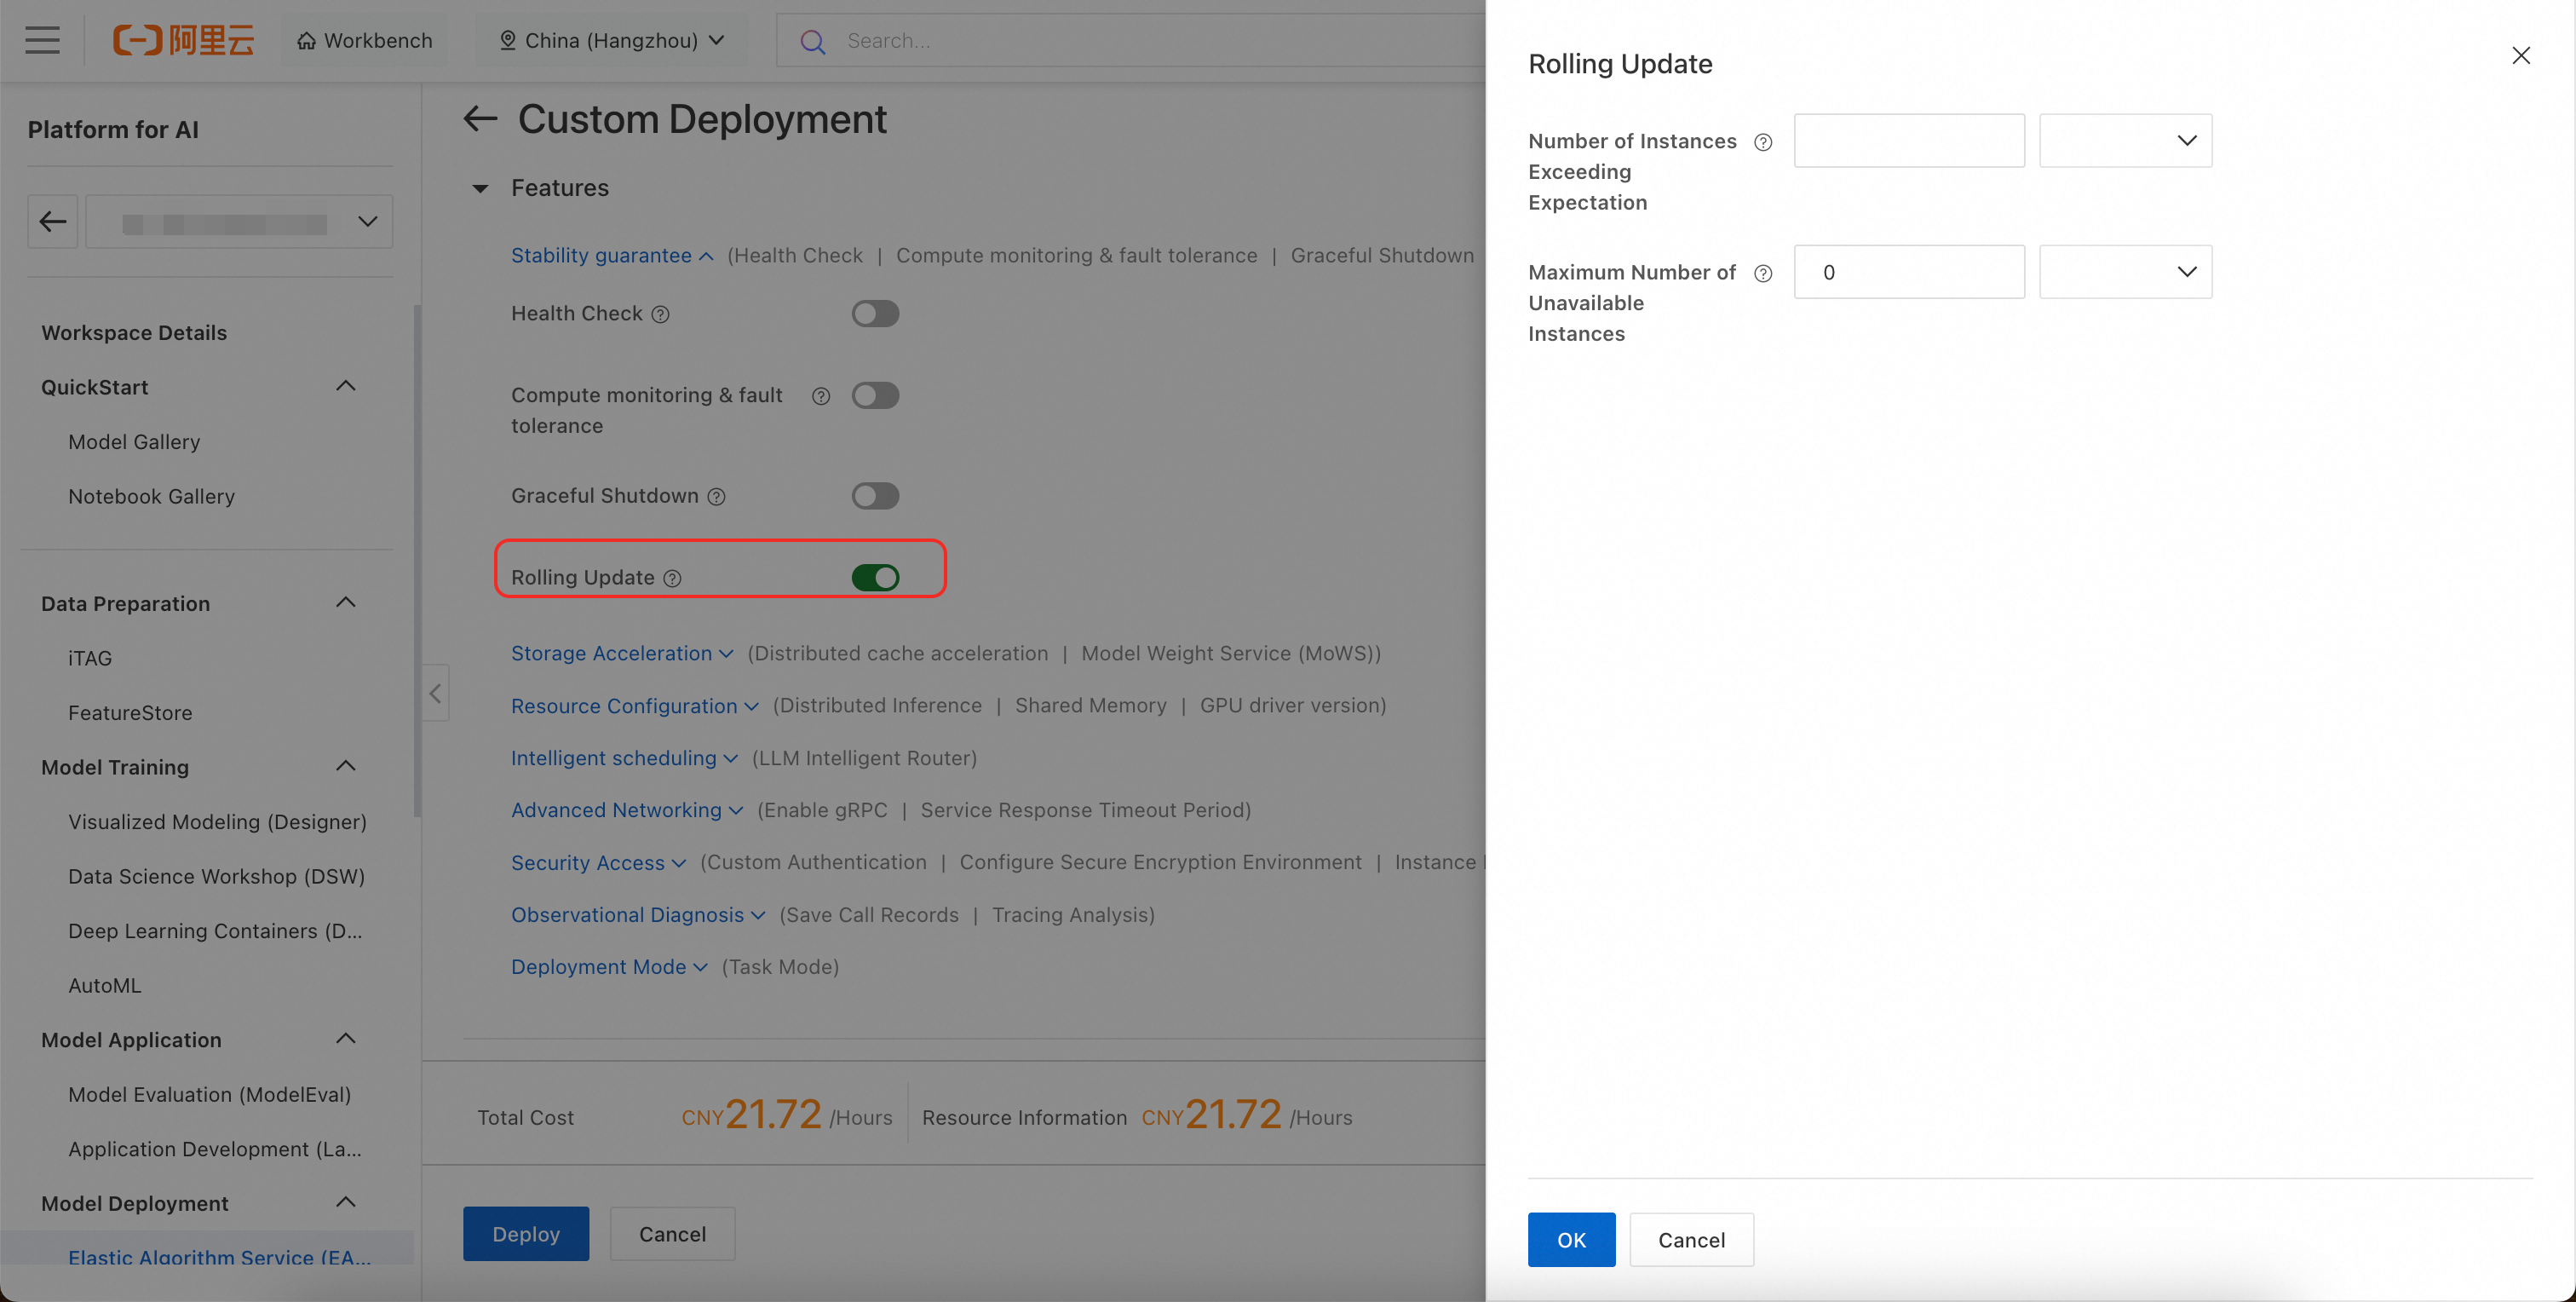Turn on Graceful Shutdown switch
The width and height of the screenshot is (2576, 1302).
pos(875,496)
